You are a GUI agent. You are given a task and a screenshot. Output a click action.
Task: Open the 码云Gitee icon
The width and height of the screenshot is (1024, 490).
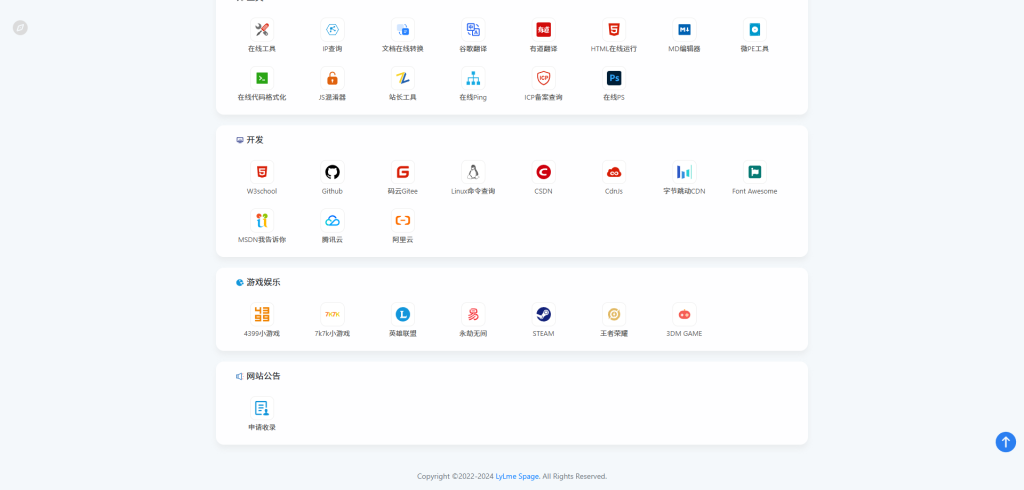[x=403, y=172]
